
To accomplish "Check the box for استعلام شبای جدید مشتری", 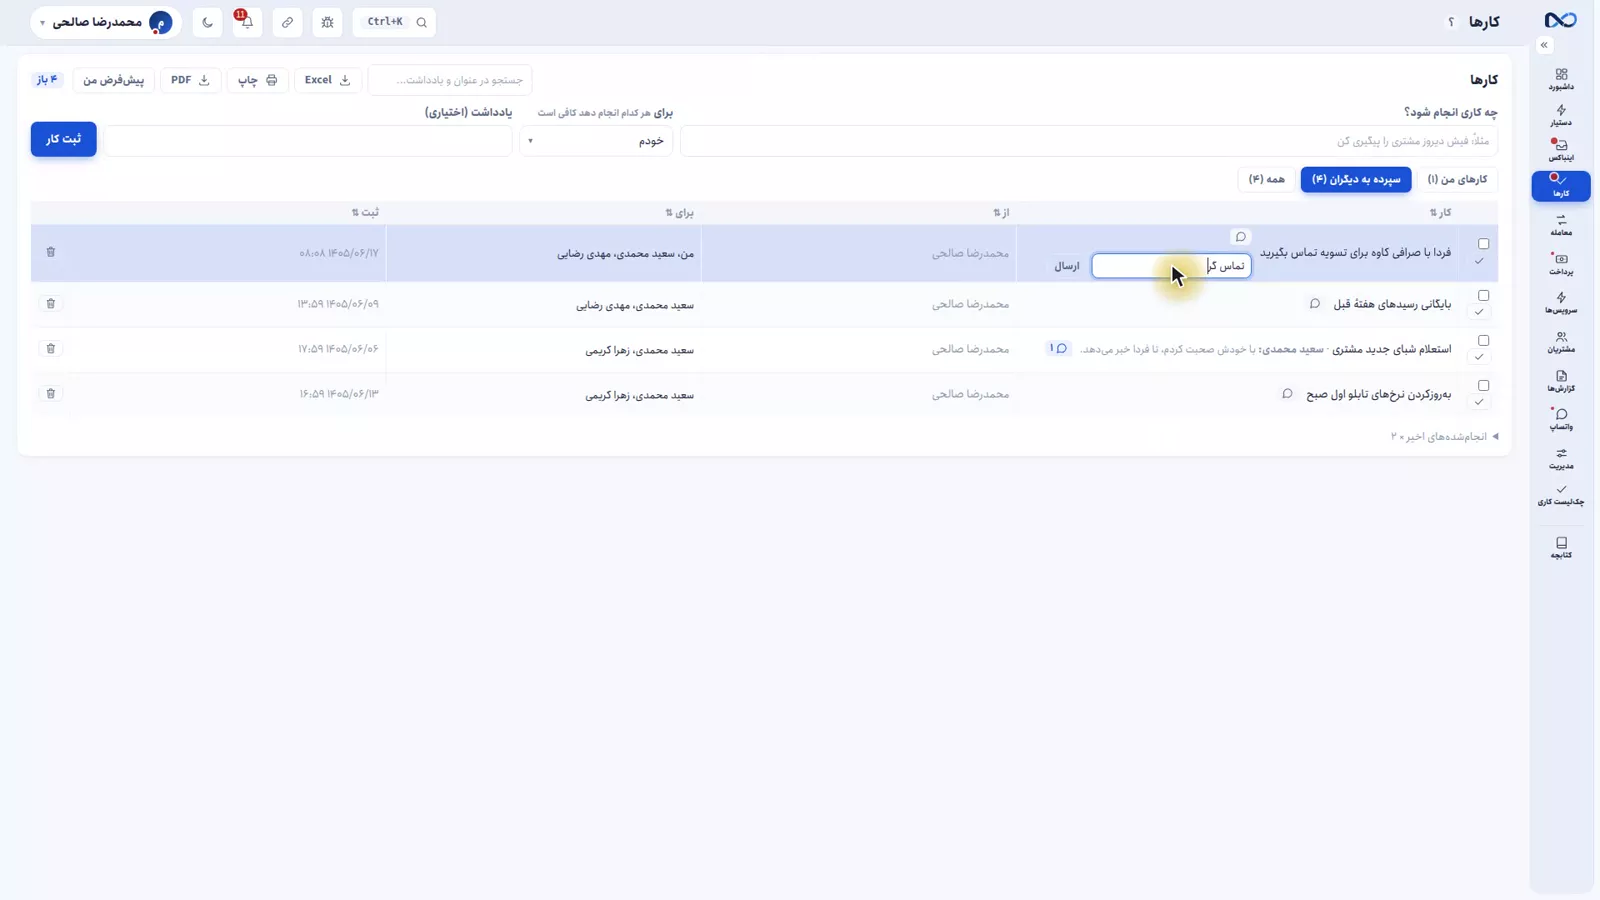I will pos(1483,341).
